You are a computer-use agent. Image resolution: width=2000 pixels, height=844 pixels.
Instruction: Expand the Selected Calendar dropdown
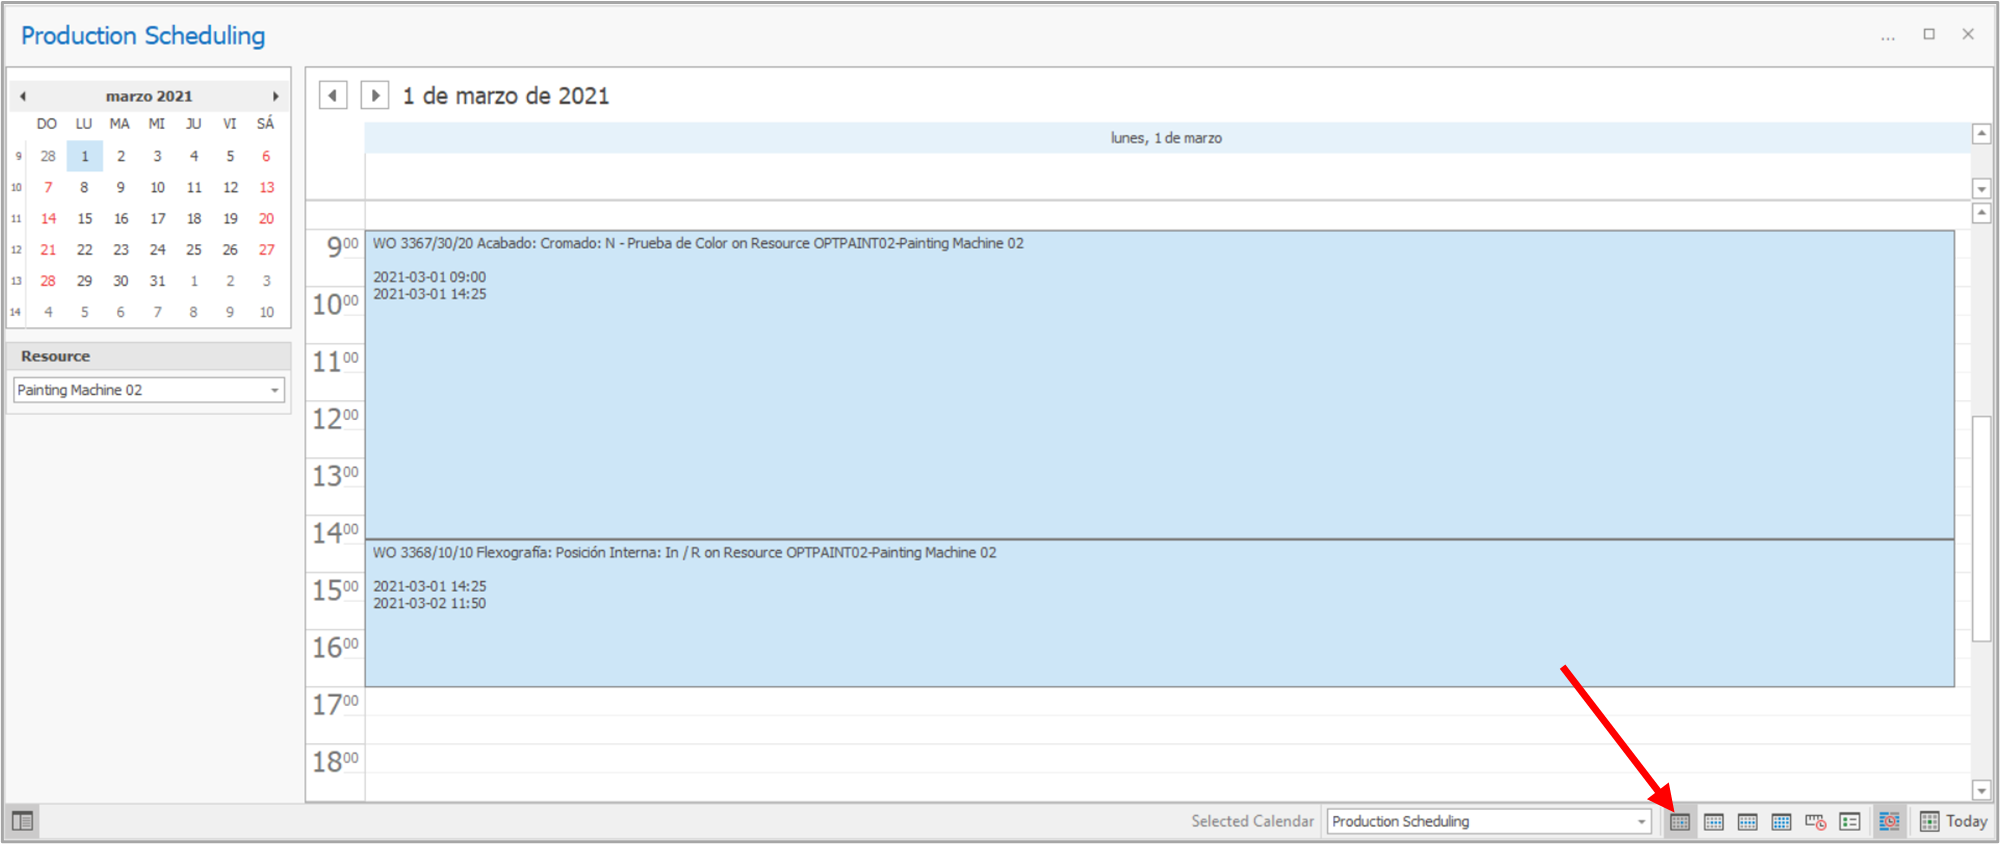[1641, 822]
